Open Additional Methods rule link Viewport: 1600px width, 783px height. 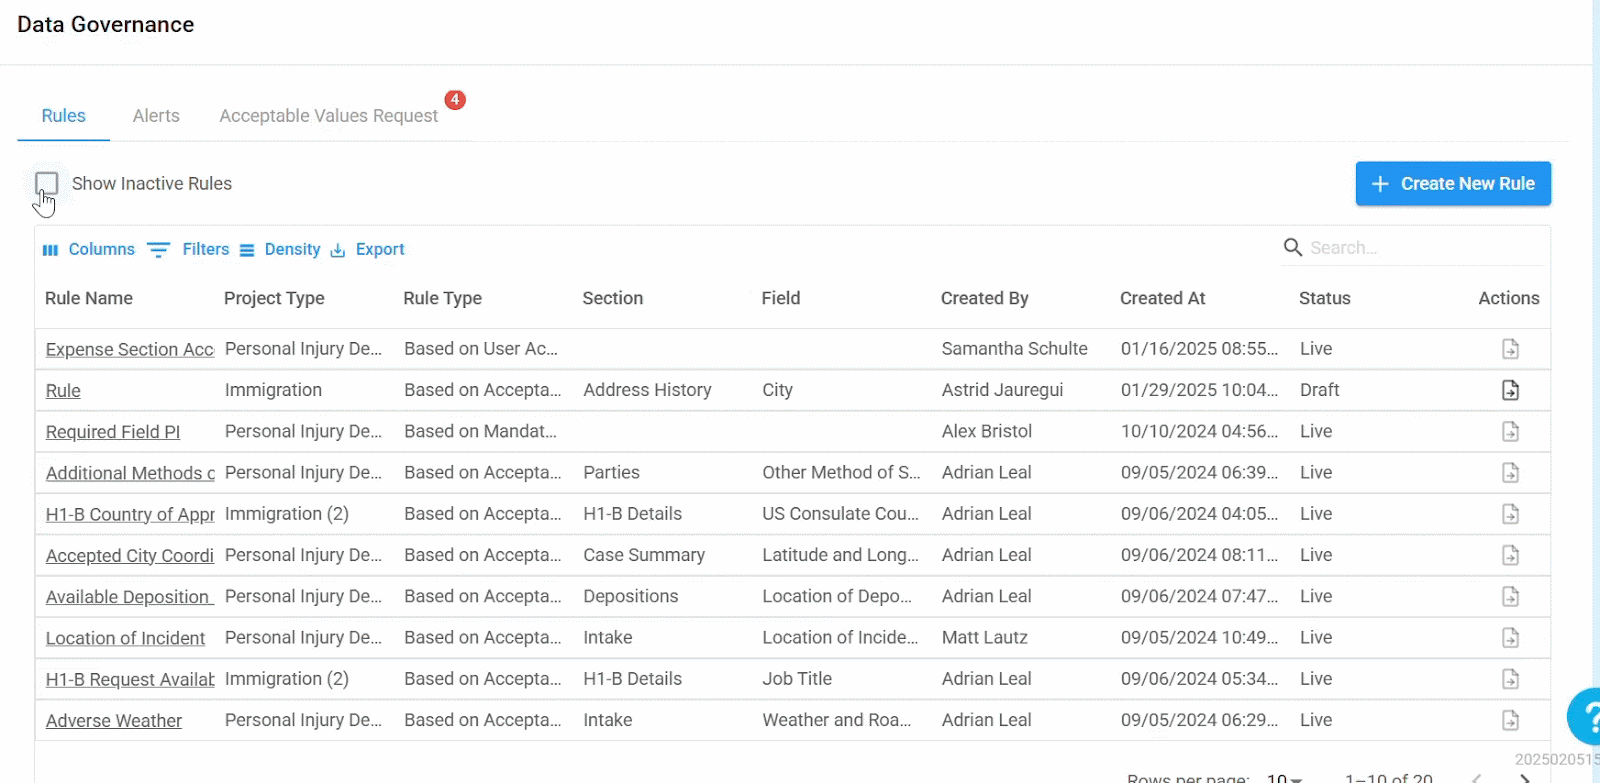coord(130,473)
